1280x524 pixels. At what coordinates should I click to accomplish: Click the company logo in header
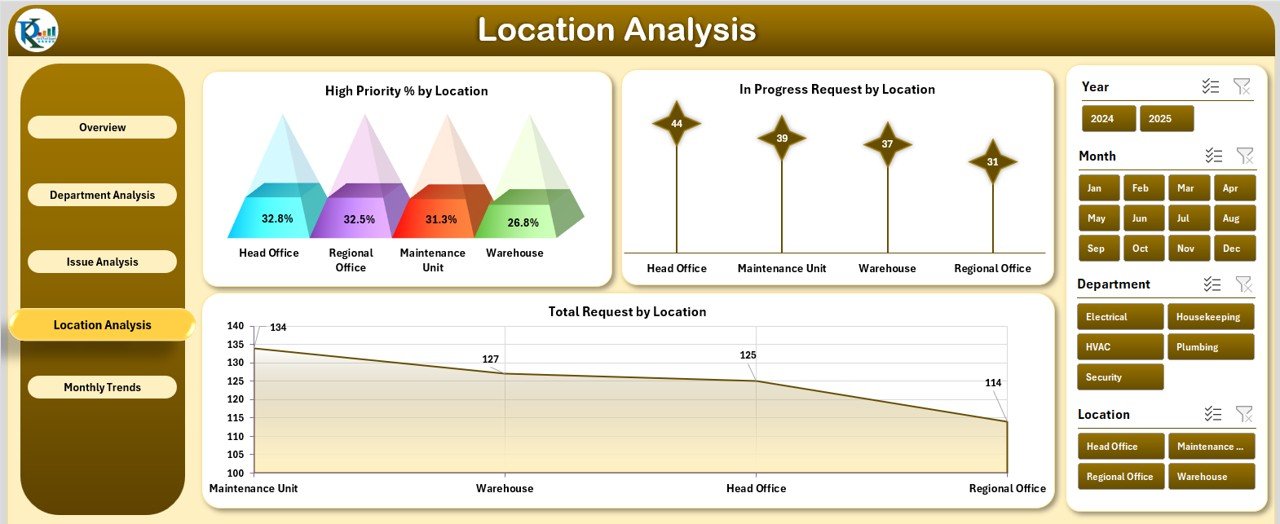37,32
